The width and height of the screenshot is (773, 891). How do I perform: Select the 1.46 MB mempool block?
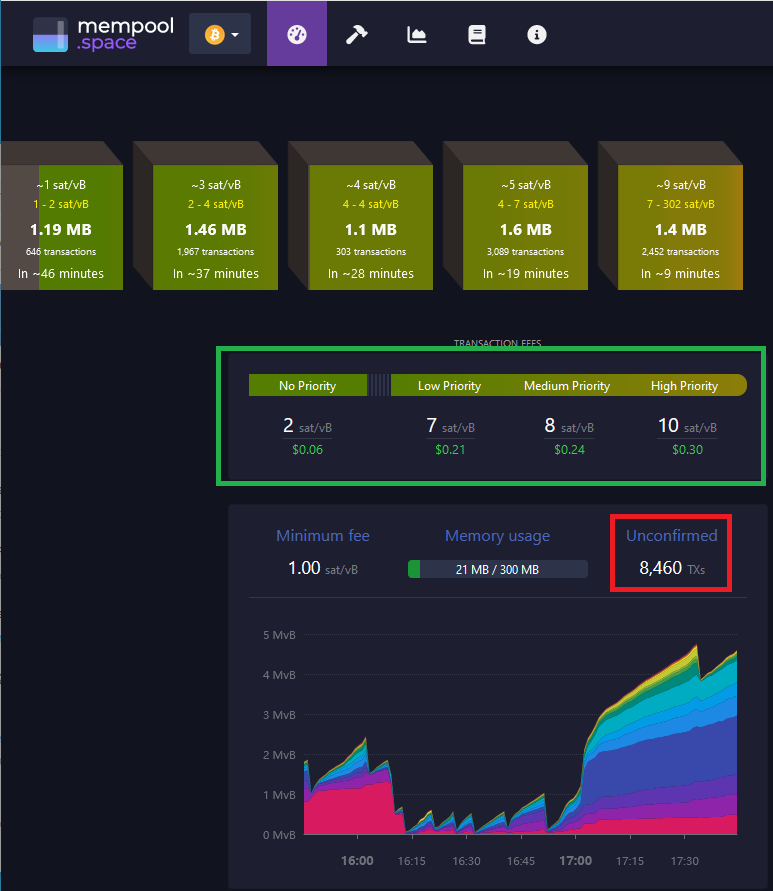(215, 227)
